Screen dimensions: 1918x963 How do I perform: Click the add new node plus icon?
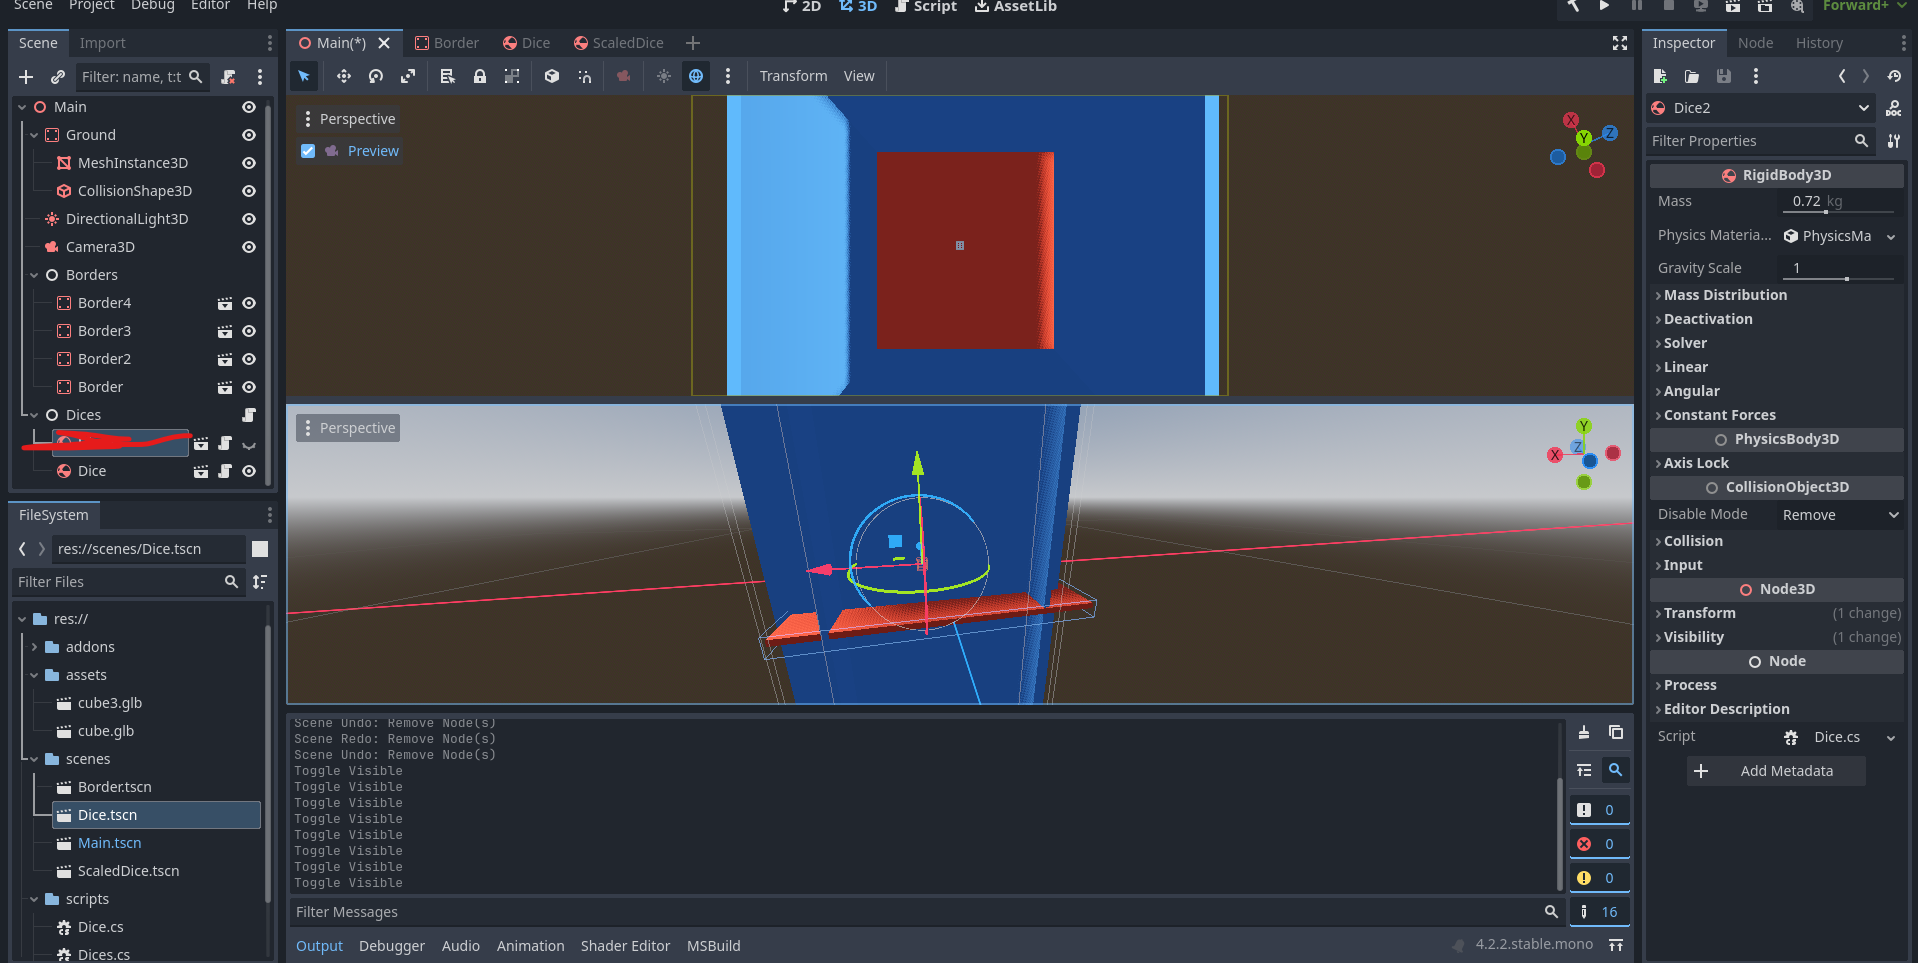pyautogui.click(x=26, y=77)
